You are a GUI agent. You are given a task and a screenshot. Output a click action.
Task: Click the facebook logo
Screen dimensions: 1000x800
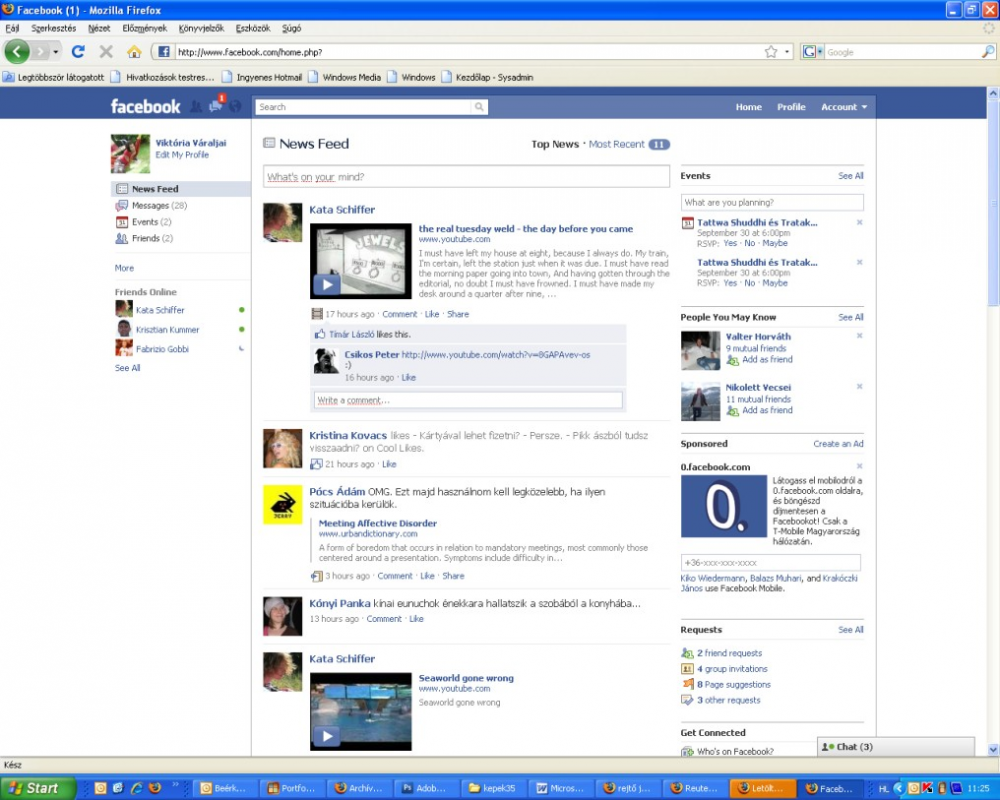145,107
